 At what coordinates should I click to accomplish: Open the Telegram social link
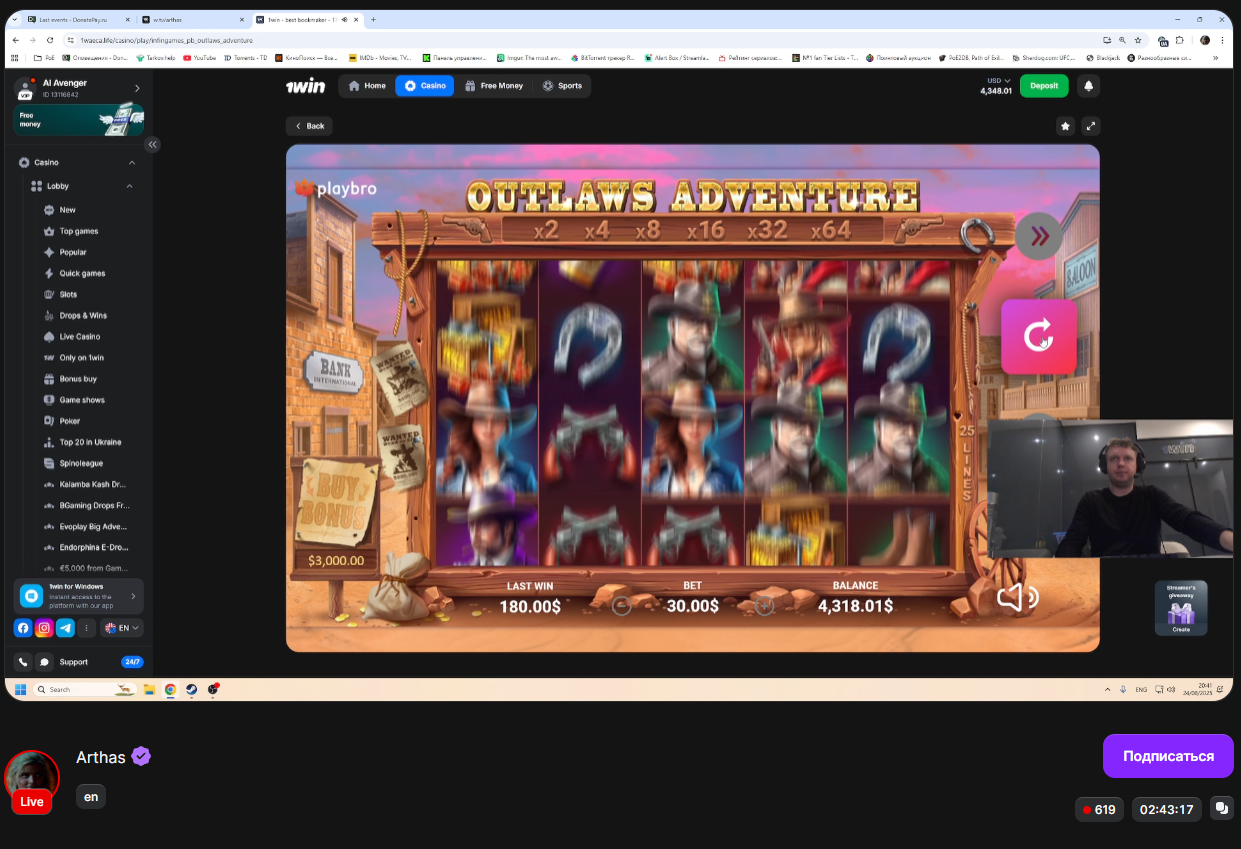(x=65, y=628)
